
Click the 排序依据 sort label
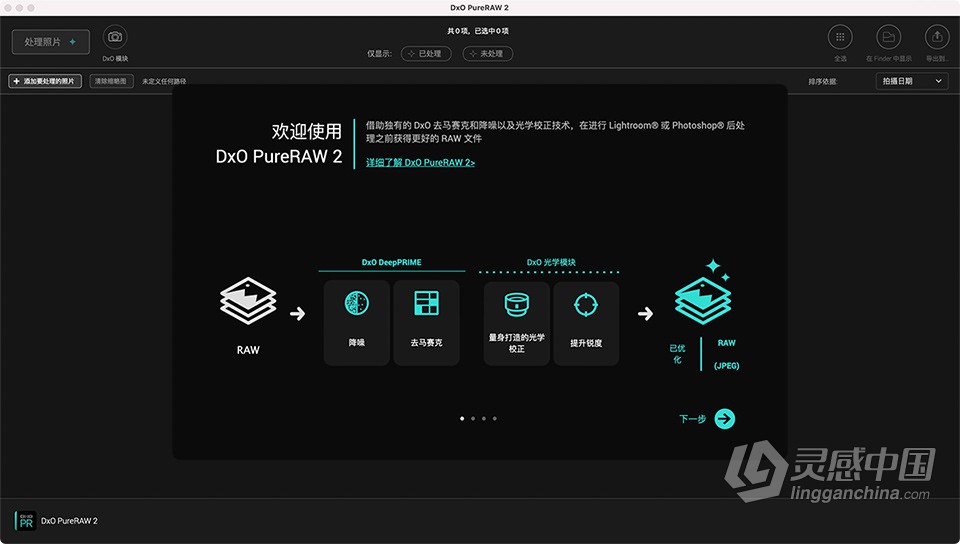822,81
